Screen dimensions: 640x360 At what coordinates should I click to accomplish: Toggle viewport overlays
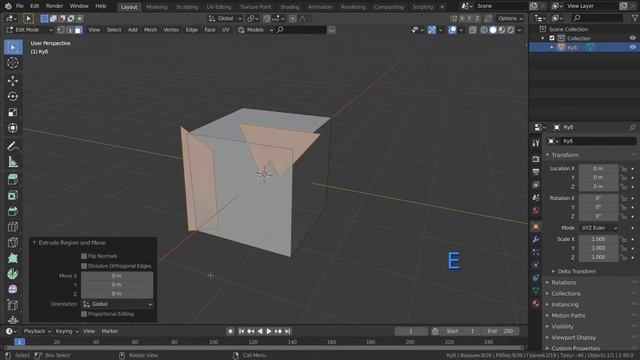coord(452,30)
